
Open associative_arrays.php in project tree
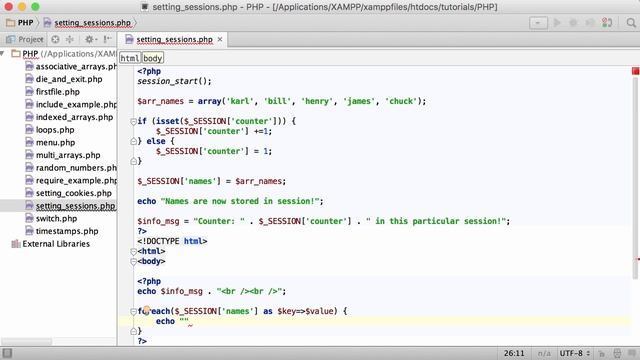tap(71, 66)
